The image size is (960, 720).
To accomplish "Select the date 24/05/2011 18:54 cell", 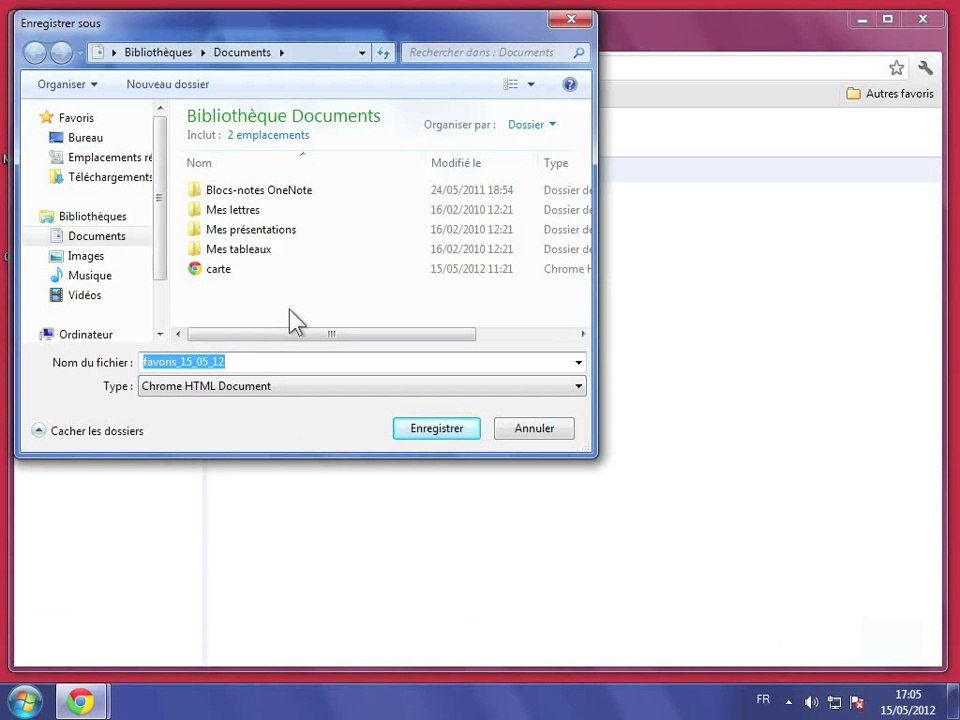I will [x=471, y=190].
